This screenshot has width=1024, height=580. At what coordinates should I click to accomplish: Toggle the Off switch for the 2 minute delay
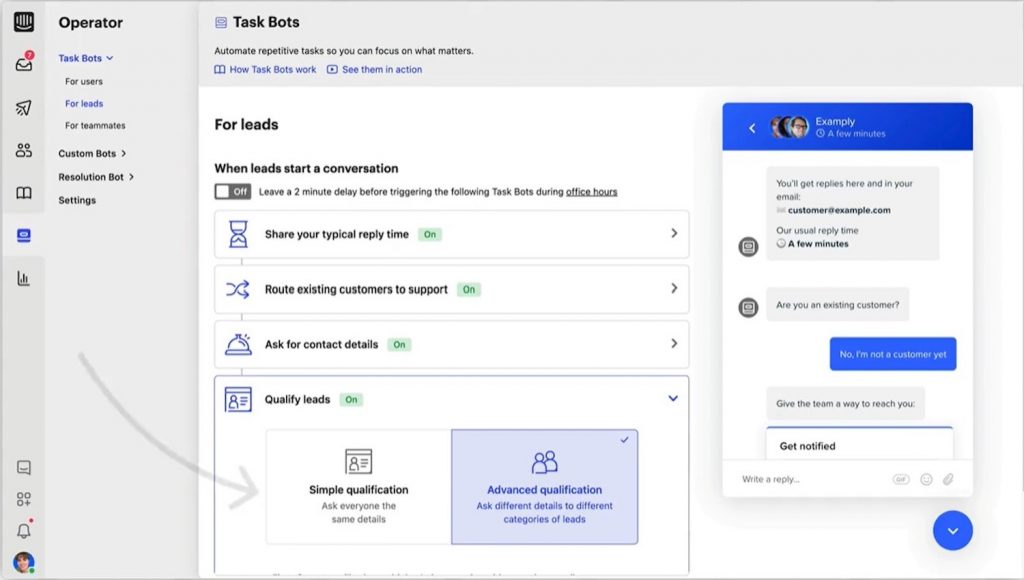[x=232, y=190]
